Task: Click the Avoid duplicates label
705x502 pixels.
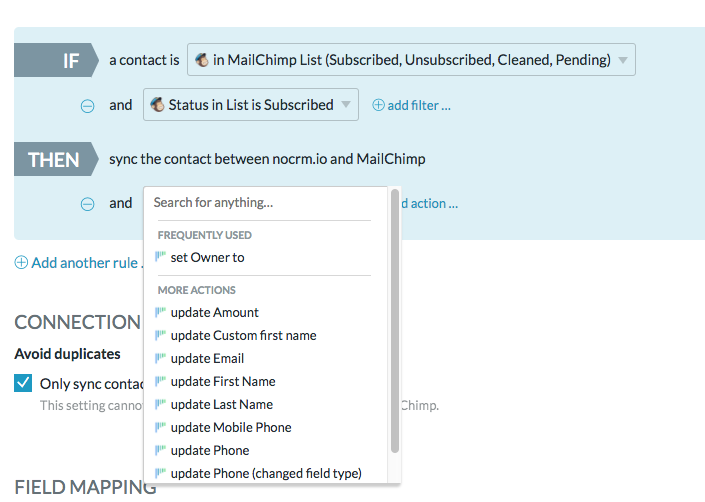Action: (67, 354)
